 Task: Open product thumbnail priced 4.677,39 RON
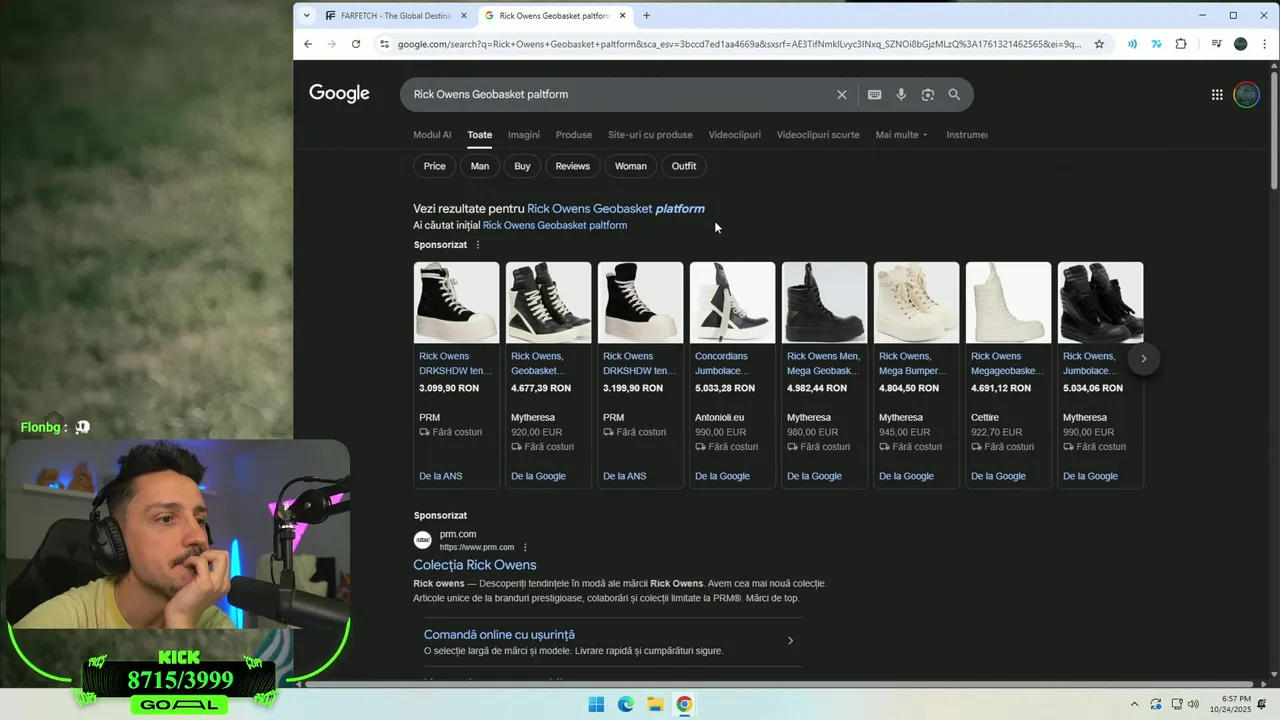[x=549, y=303]
